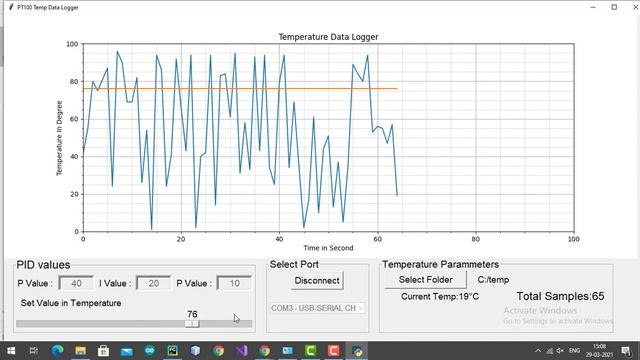Open Task View on the taskbar

[x=34, y=351]
